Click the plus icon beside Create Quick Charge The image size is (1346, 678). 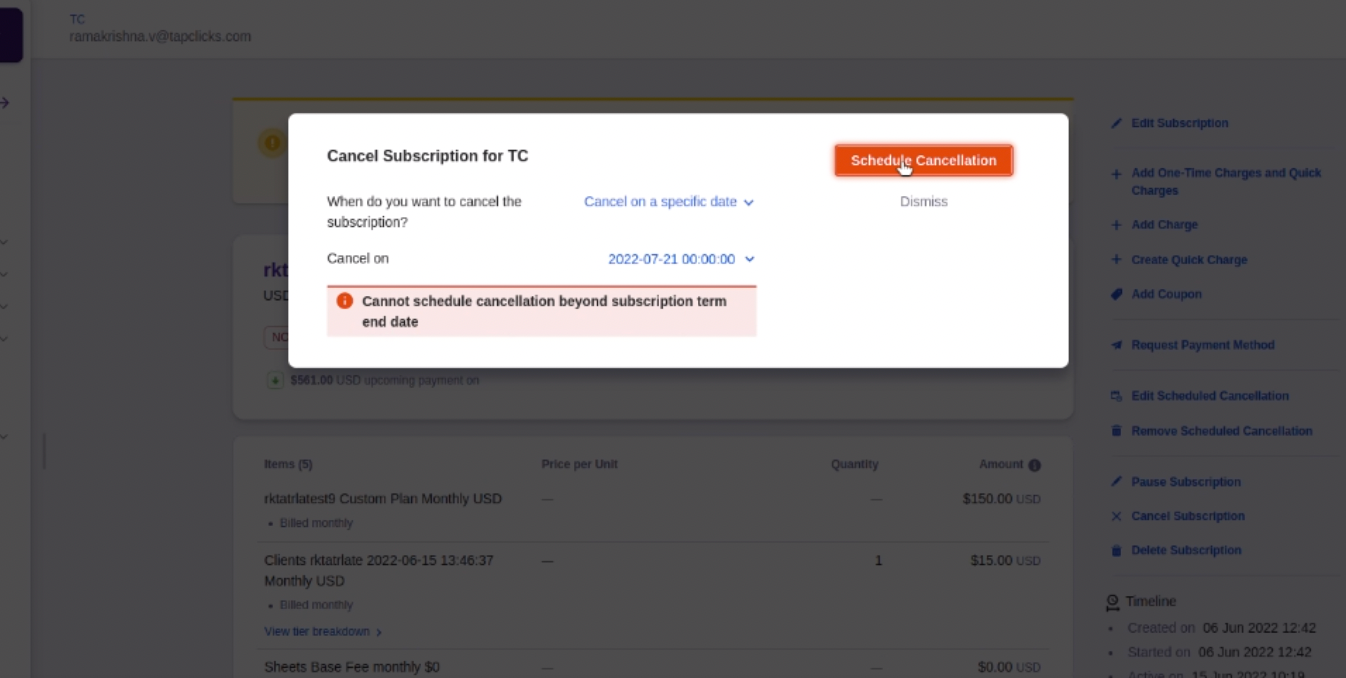pos(1116,260)
